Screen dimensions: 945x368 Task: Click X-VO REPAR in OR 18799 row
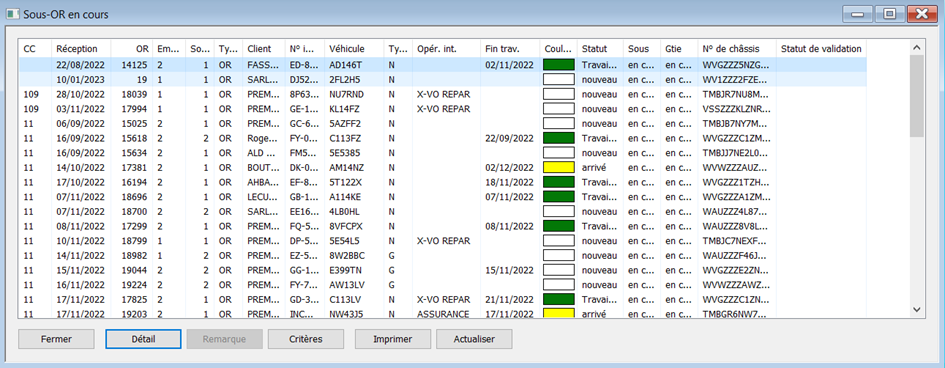pos(443,240)
